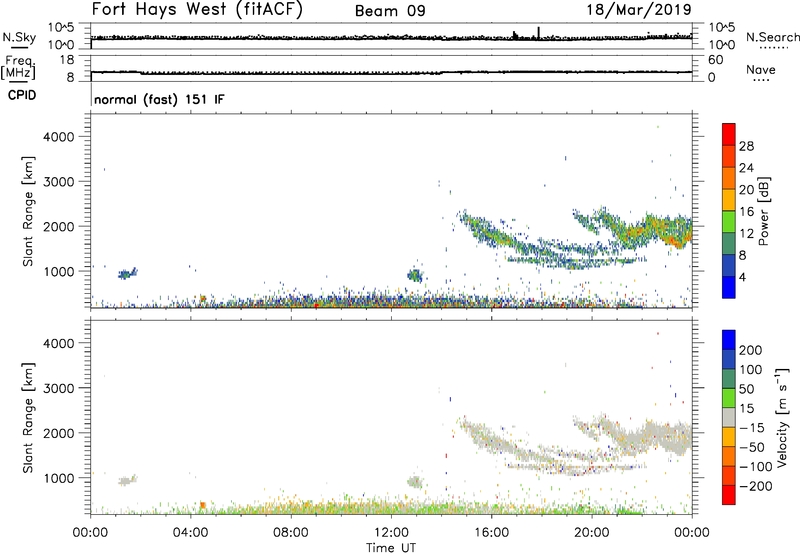
Task: Pick the bright blue bottom segment of power colorbar
Action: (729, 287)
